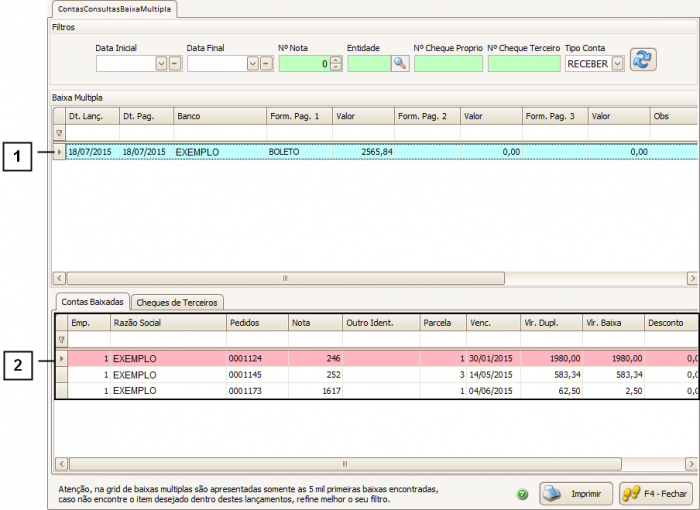Click the refresh filter icon button
This screenshot has height=510, width=700.
(x=643, y=60)
